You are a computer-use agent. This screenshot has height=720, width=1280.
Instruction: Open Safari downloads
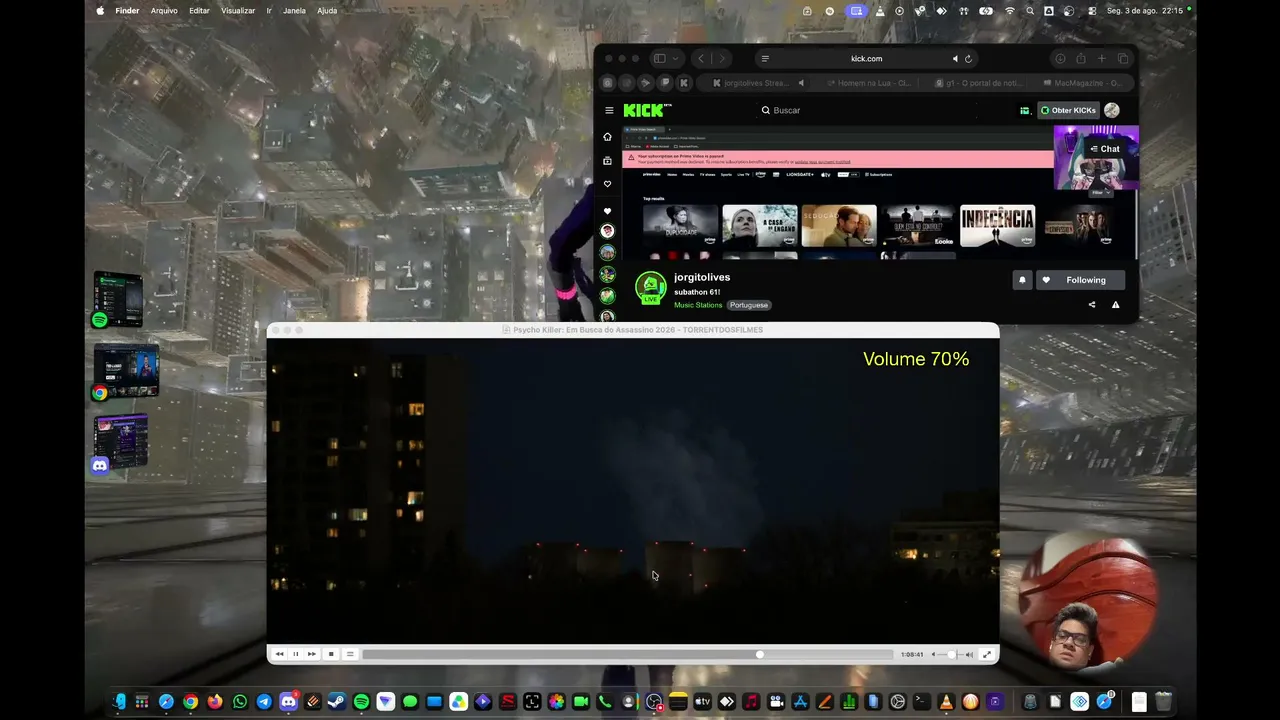[x=1060, y=59]
